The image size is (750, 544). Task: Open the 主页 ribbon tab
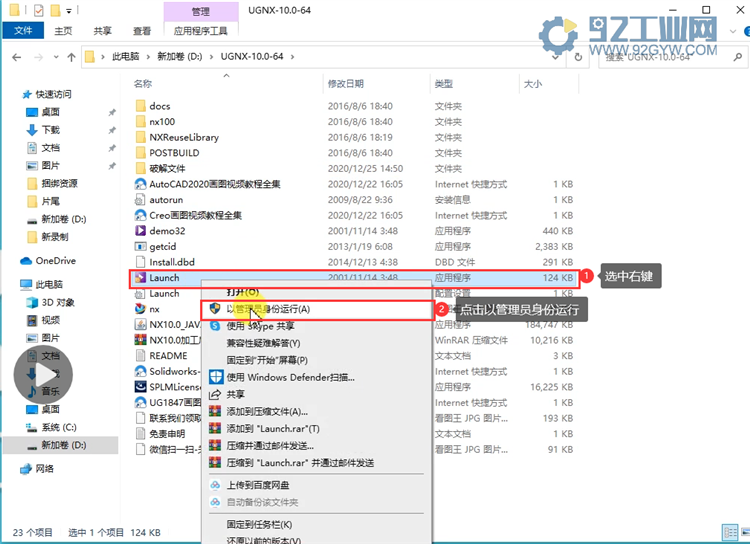(x=63, y=31)
